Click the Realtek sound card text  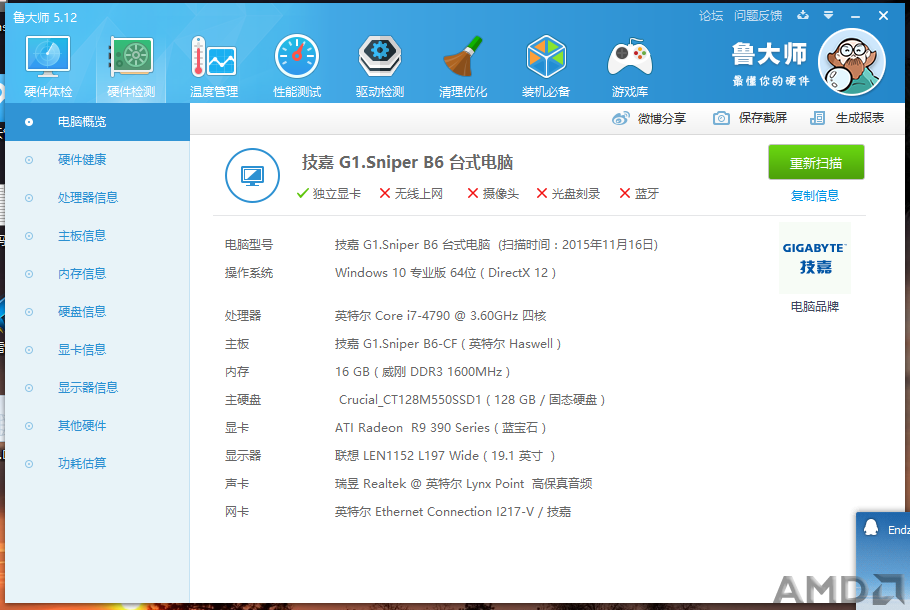click(463, 483)
